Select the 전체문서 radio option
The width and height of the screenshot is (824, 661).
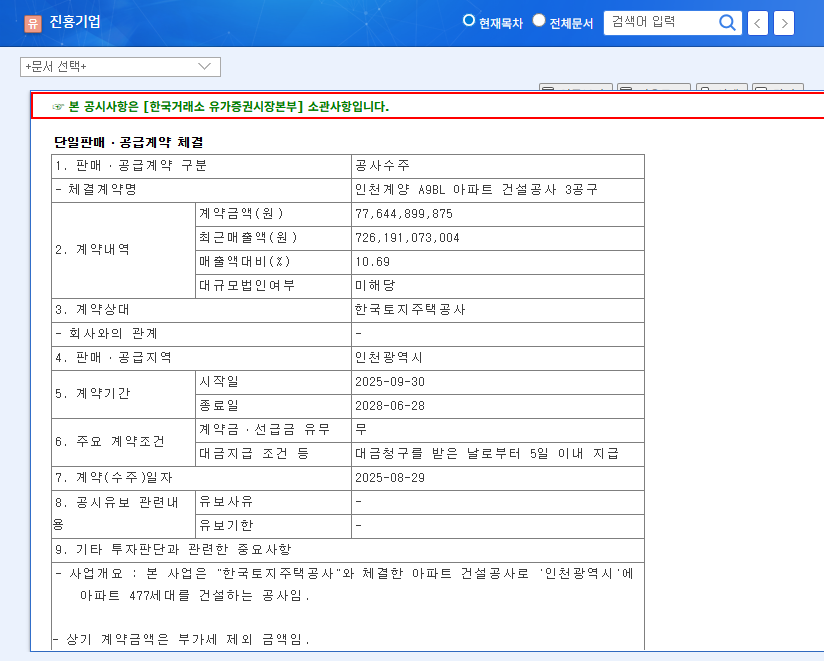click(539, 20)
